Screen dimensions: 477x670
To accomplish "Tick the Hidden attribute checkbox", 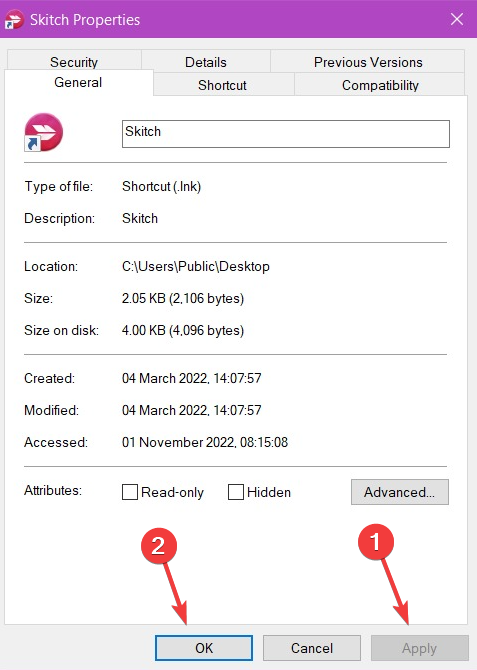I will pos(236,492).
